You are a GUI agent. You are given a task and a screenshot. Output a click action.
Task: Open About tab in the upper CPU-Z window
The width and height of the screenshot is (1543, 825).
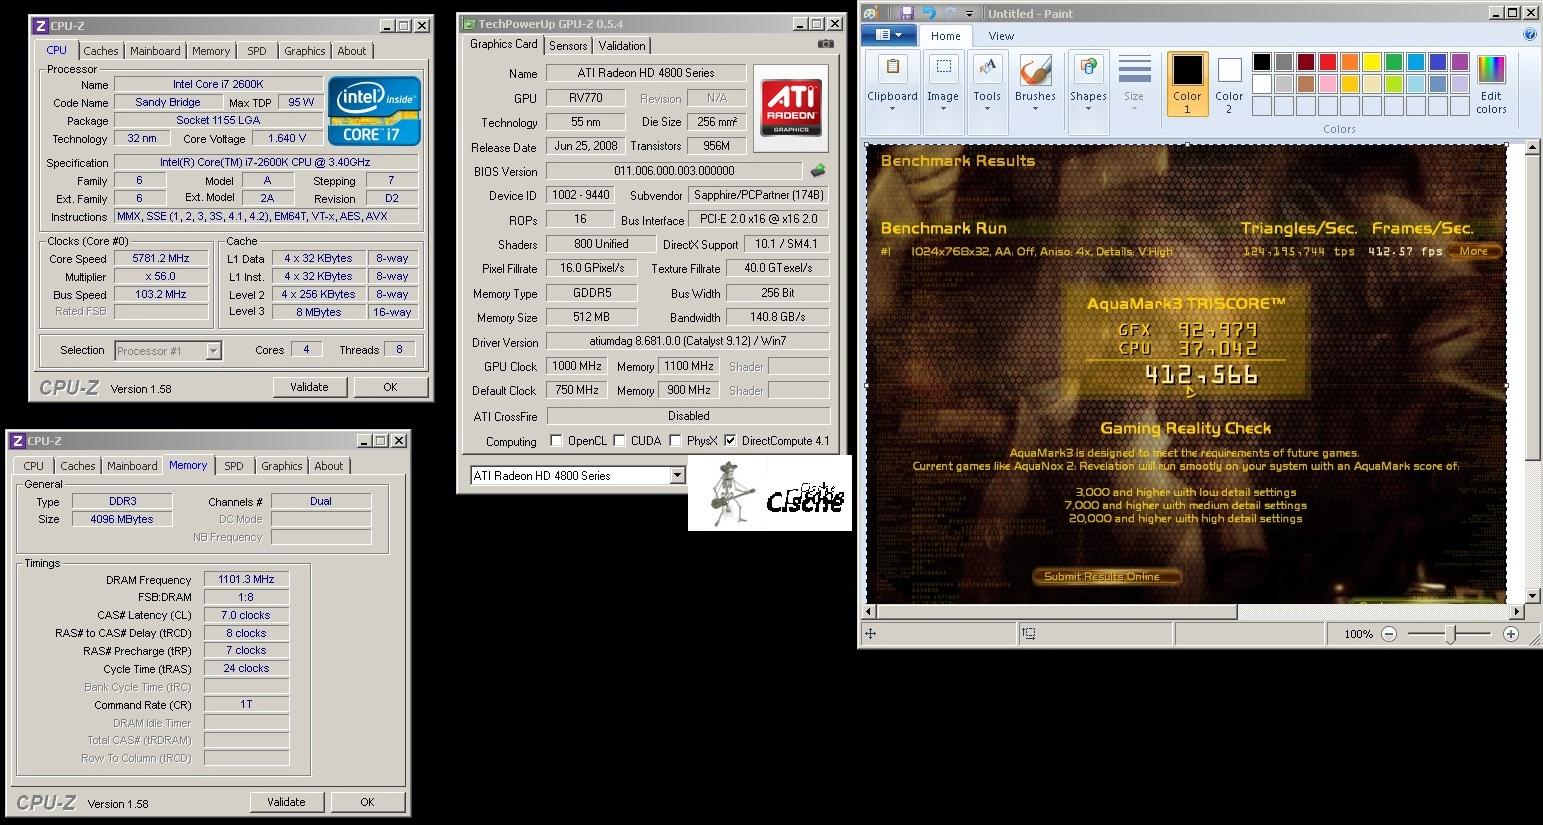(x=352, y=51)
